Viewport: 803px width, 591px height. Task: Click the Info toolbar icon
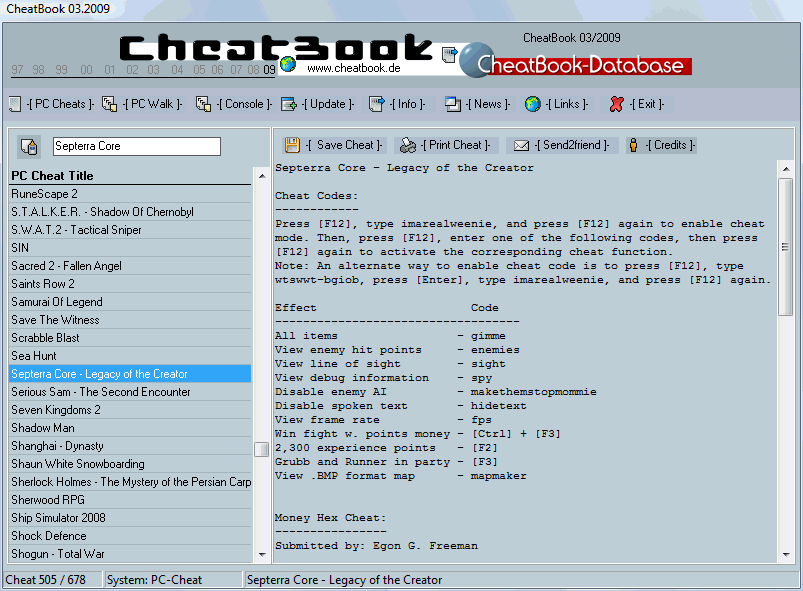tap(377, 104)
